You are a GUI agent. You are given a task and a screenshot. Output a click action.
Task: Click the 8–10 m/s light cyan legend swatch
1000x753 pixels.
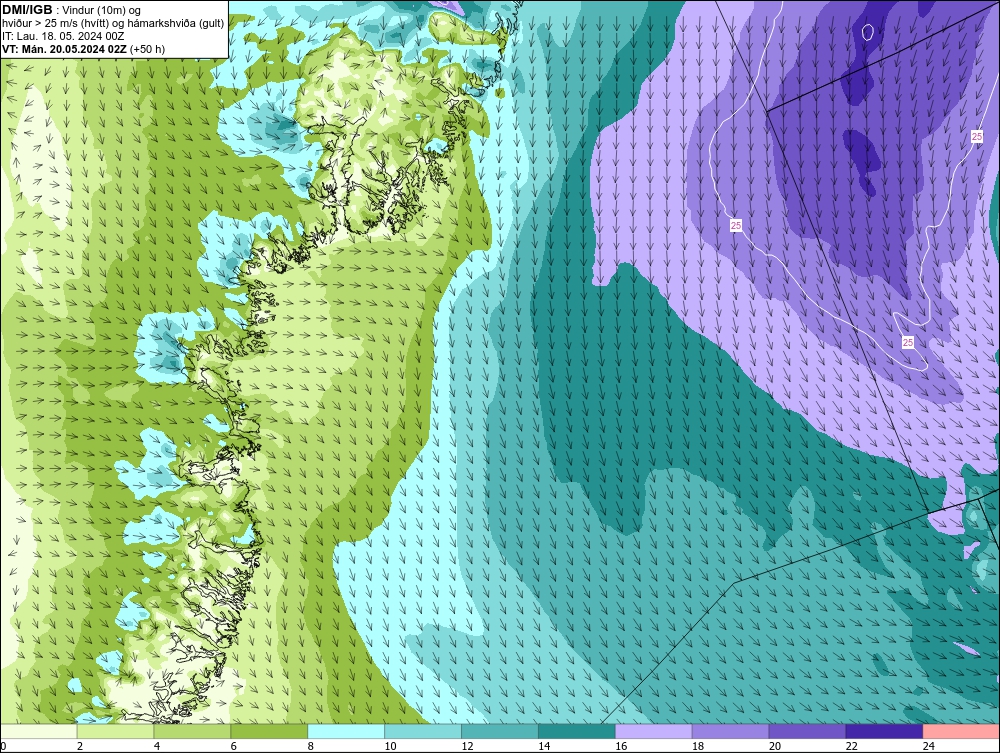point(346,731)
